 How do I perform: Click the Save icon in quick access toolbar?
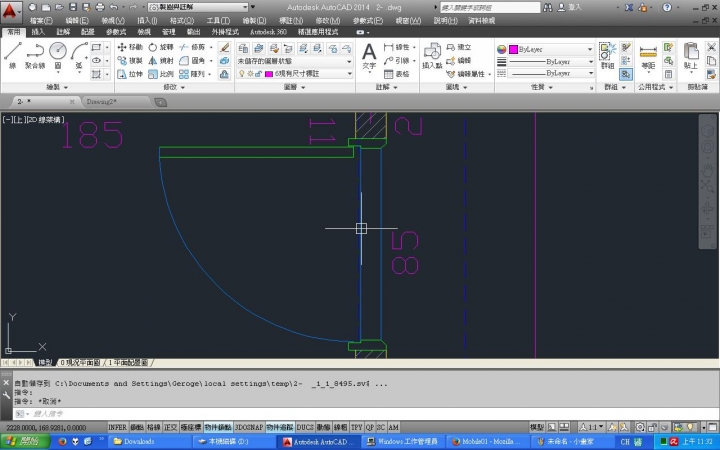point(73,7)
